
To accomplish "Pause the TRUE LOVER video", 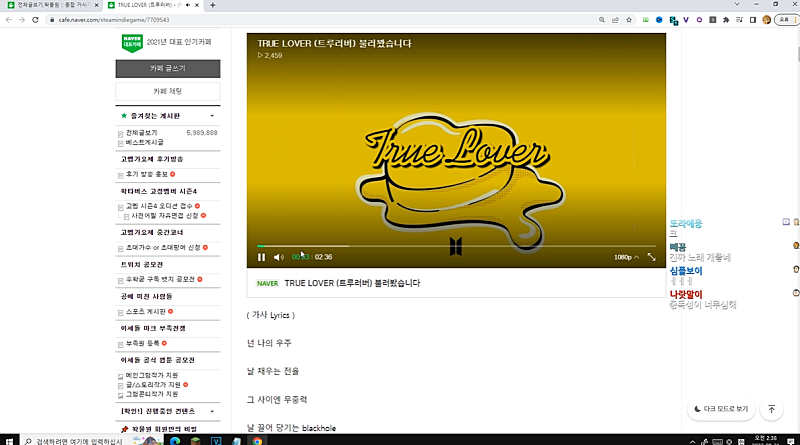I will pos(261,257).
